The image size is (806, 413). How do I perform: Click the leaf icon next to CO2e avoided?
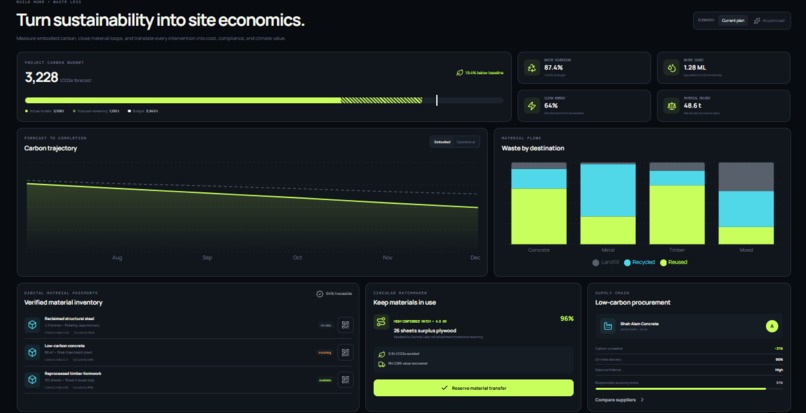(381, 354)
